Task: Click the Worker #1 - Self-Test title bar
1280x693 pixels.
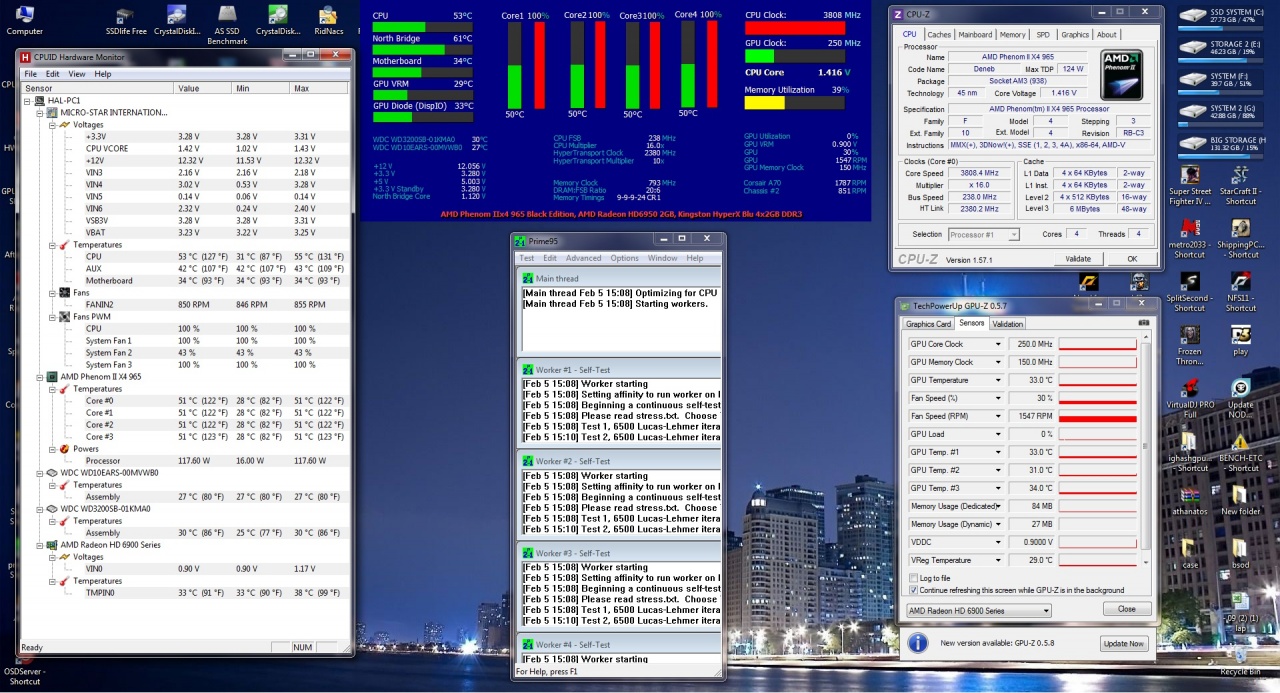Action: tap(618, 370)
